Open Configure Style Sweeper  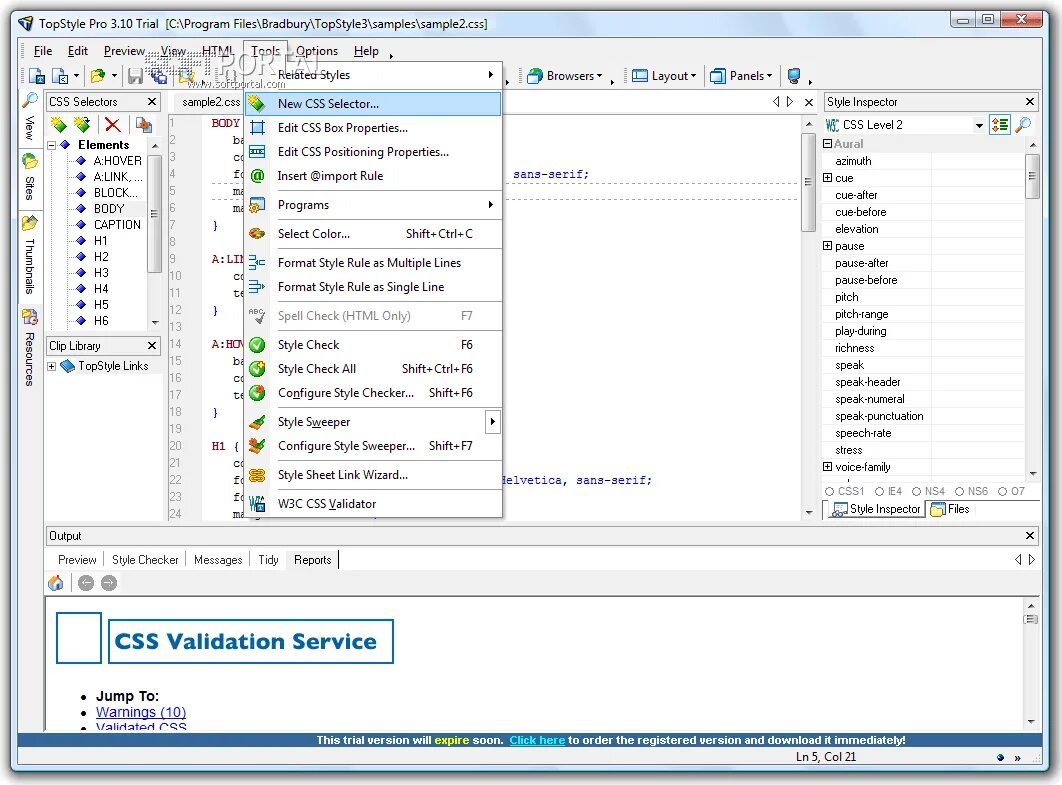374,446
